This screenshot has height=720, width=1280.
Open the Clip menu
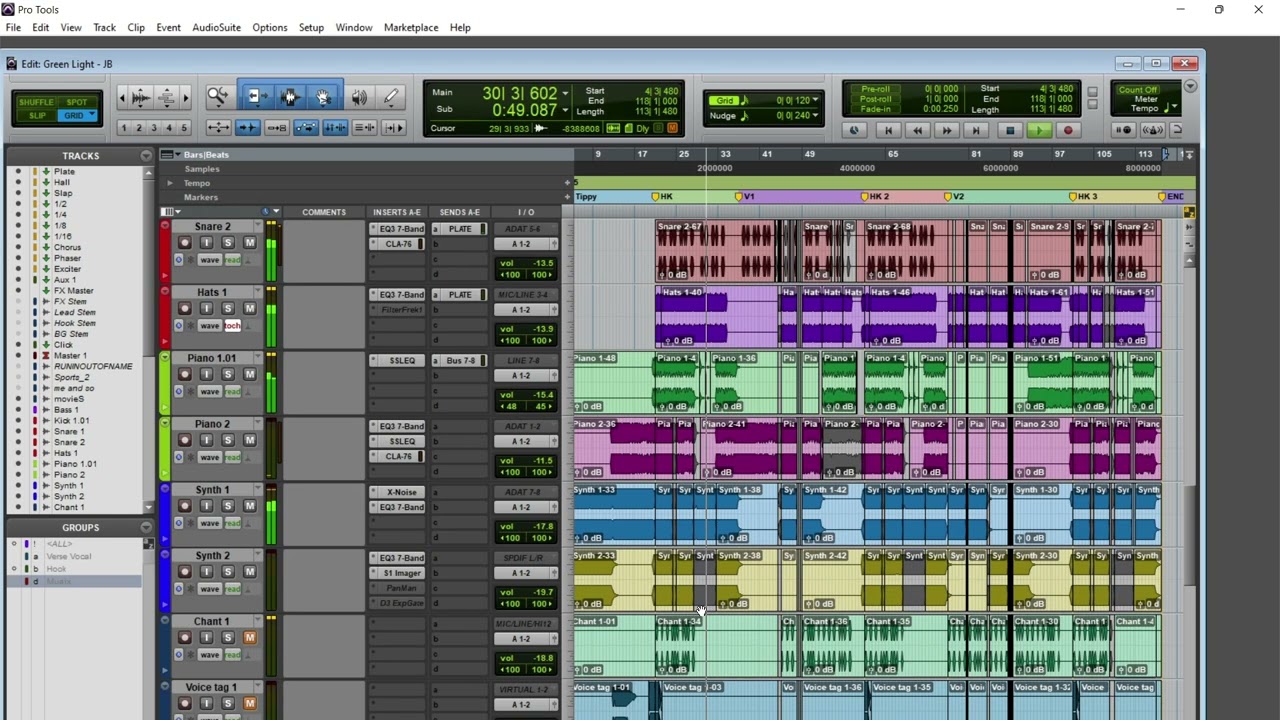pyautogui.click(x=136, y=27)
